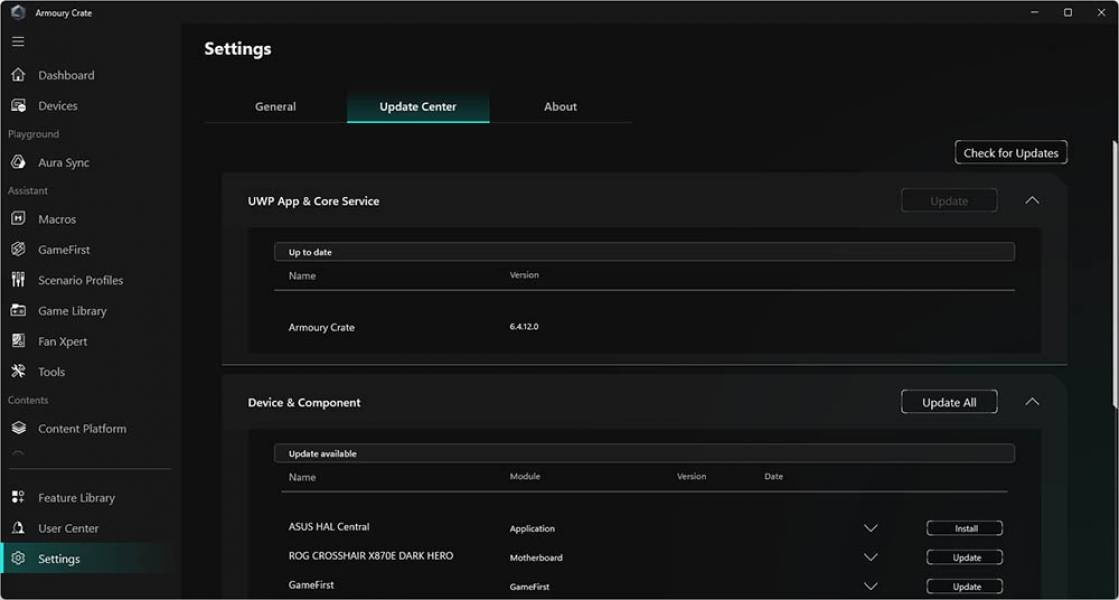Click the Macros icon in sidebar
The height and width of the screenshot is (600, 1119).
[x=19, y=218]
